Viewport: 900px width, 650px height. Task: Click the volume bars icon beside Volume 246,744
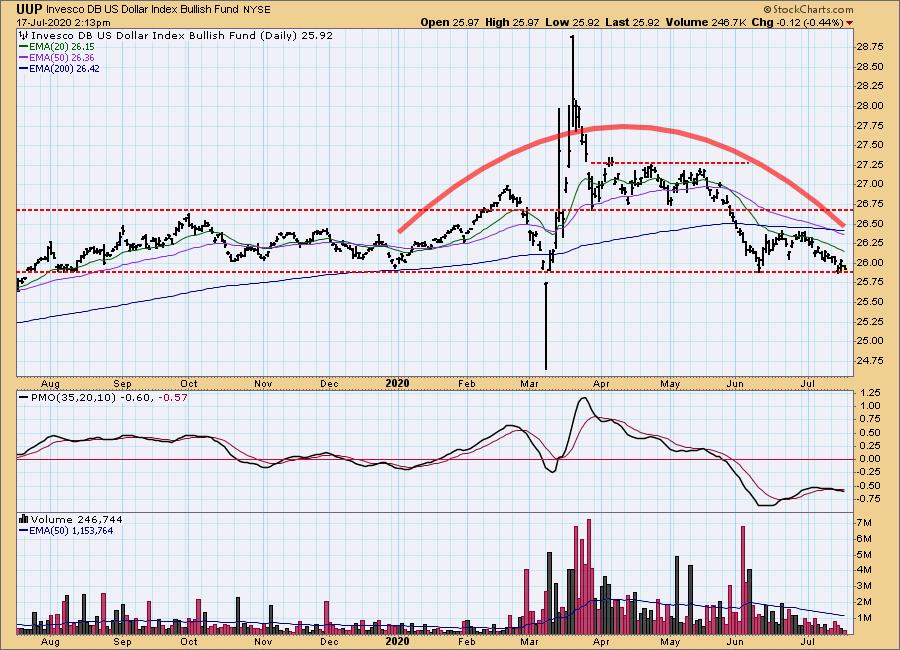(x=24, y=519)
